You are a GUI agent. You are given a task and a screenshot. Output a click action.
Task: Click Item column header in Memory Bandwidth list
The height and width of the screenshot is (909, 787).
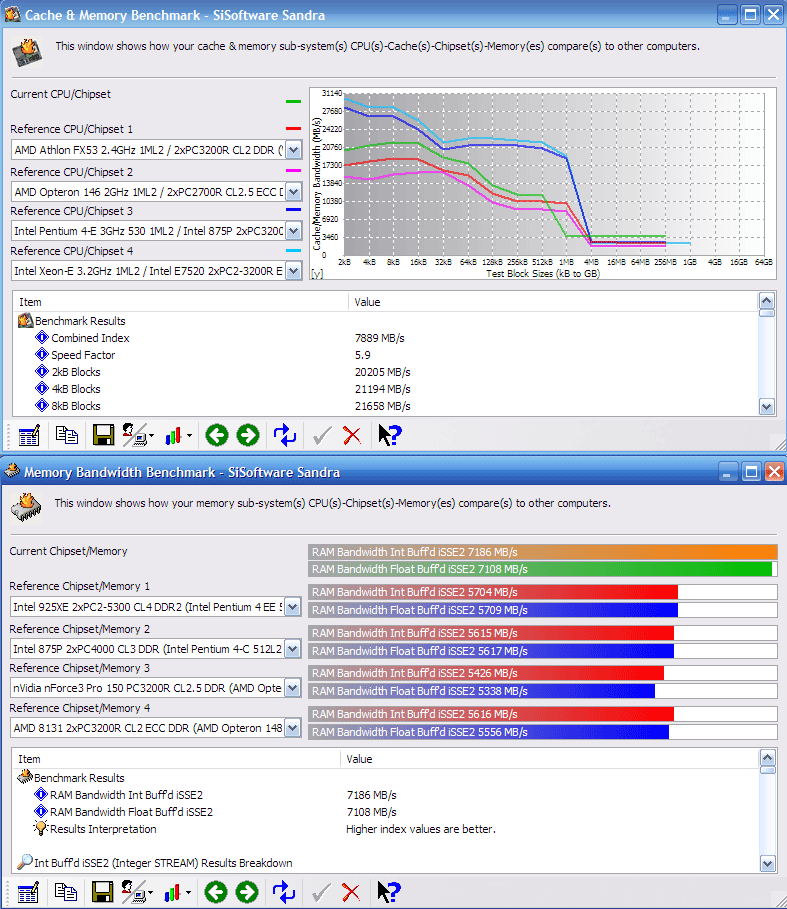tap(176, 759)
